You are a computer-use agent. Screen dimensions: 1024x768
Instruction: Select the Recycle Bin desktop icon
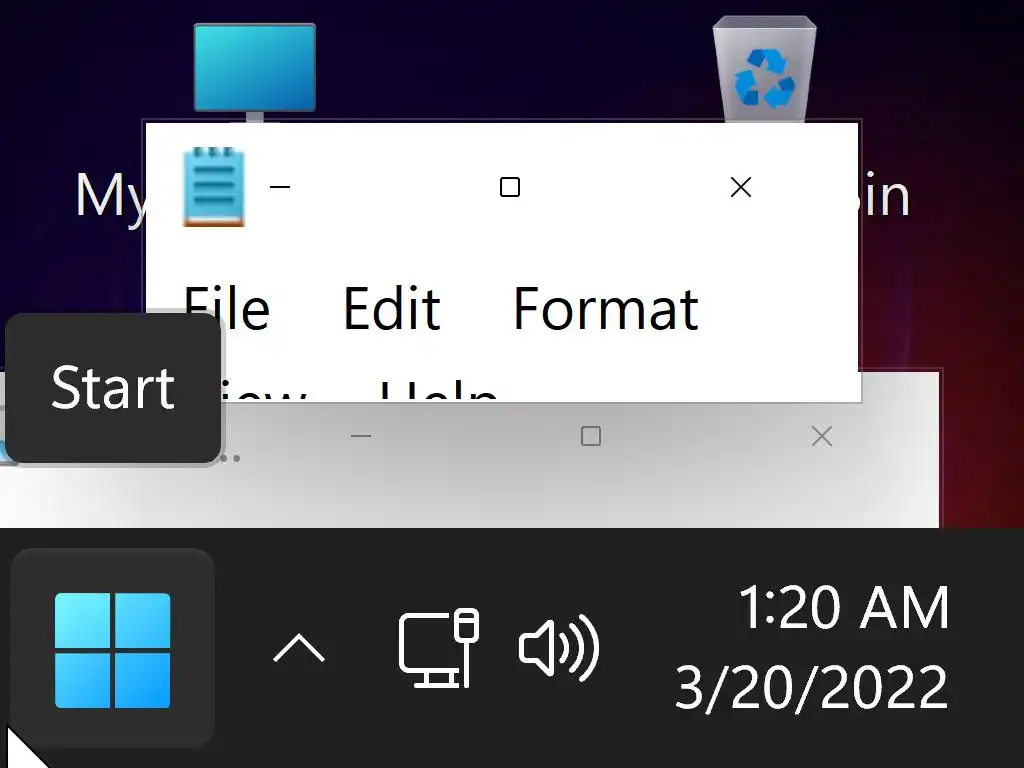(764, 68)
